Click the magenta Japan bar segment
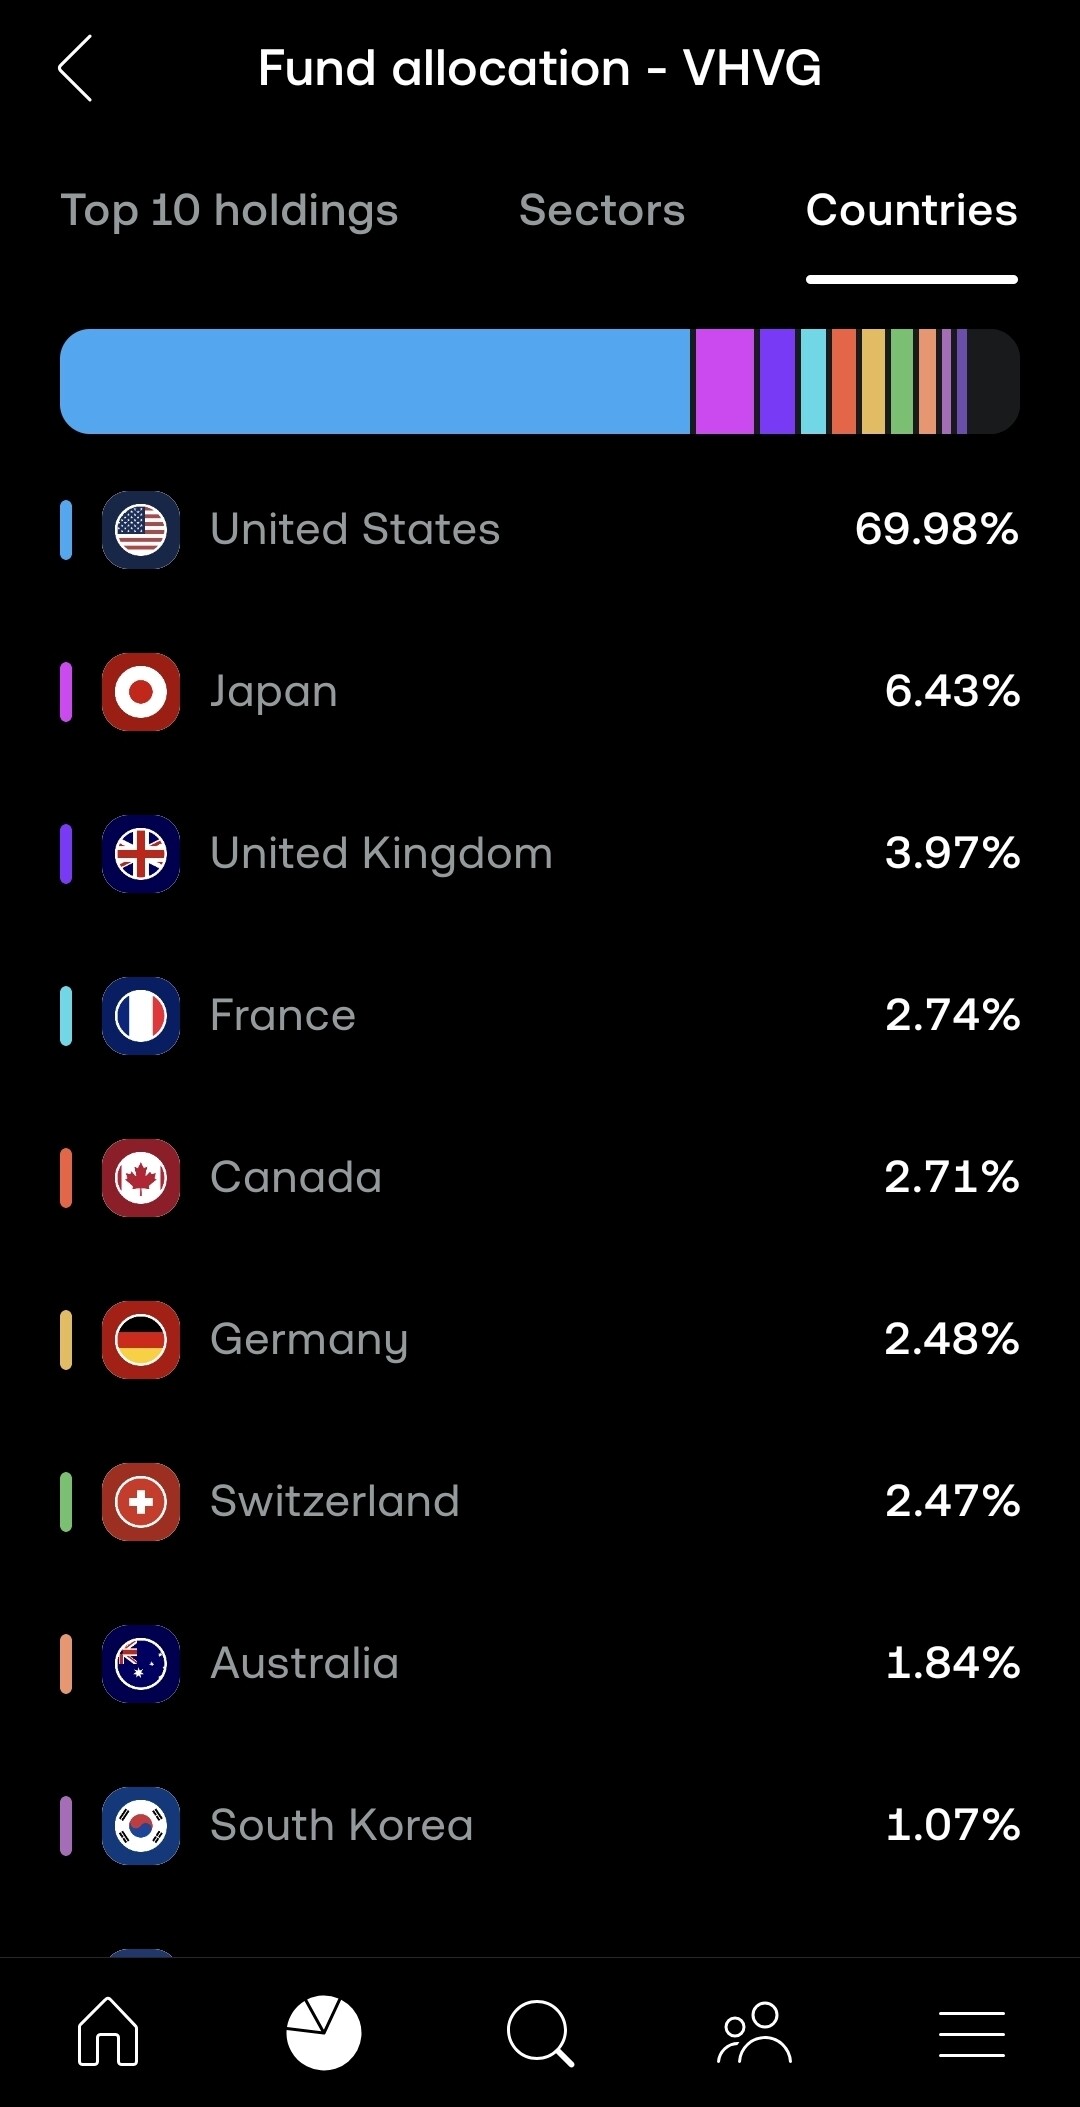Screen dimensions: 1080x2107 pyautogui.click(x=724, y=381)
